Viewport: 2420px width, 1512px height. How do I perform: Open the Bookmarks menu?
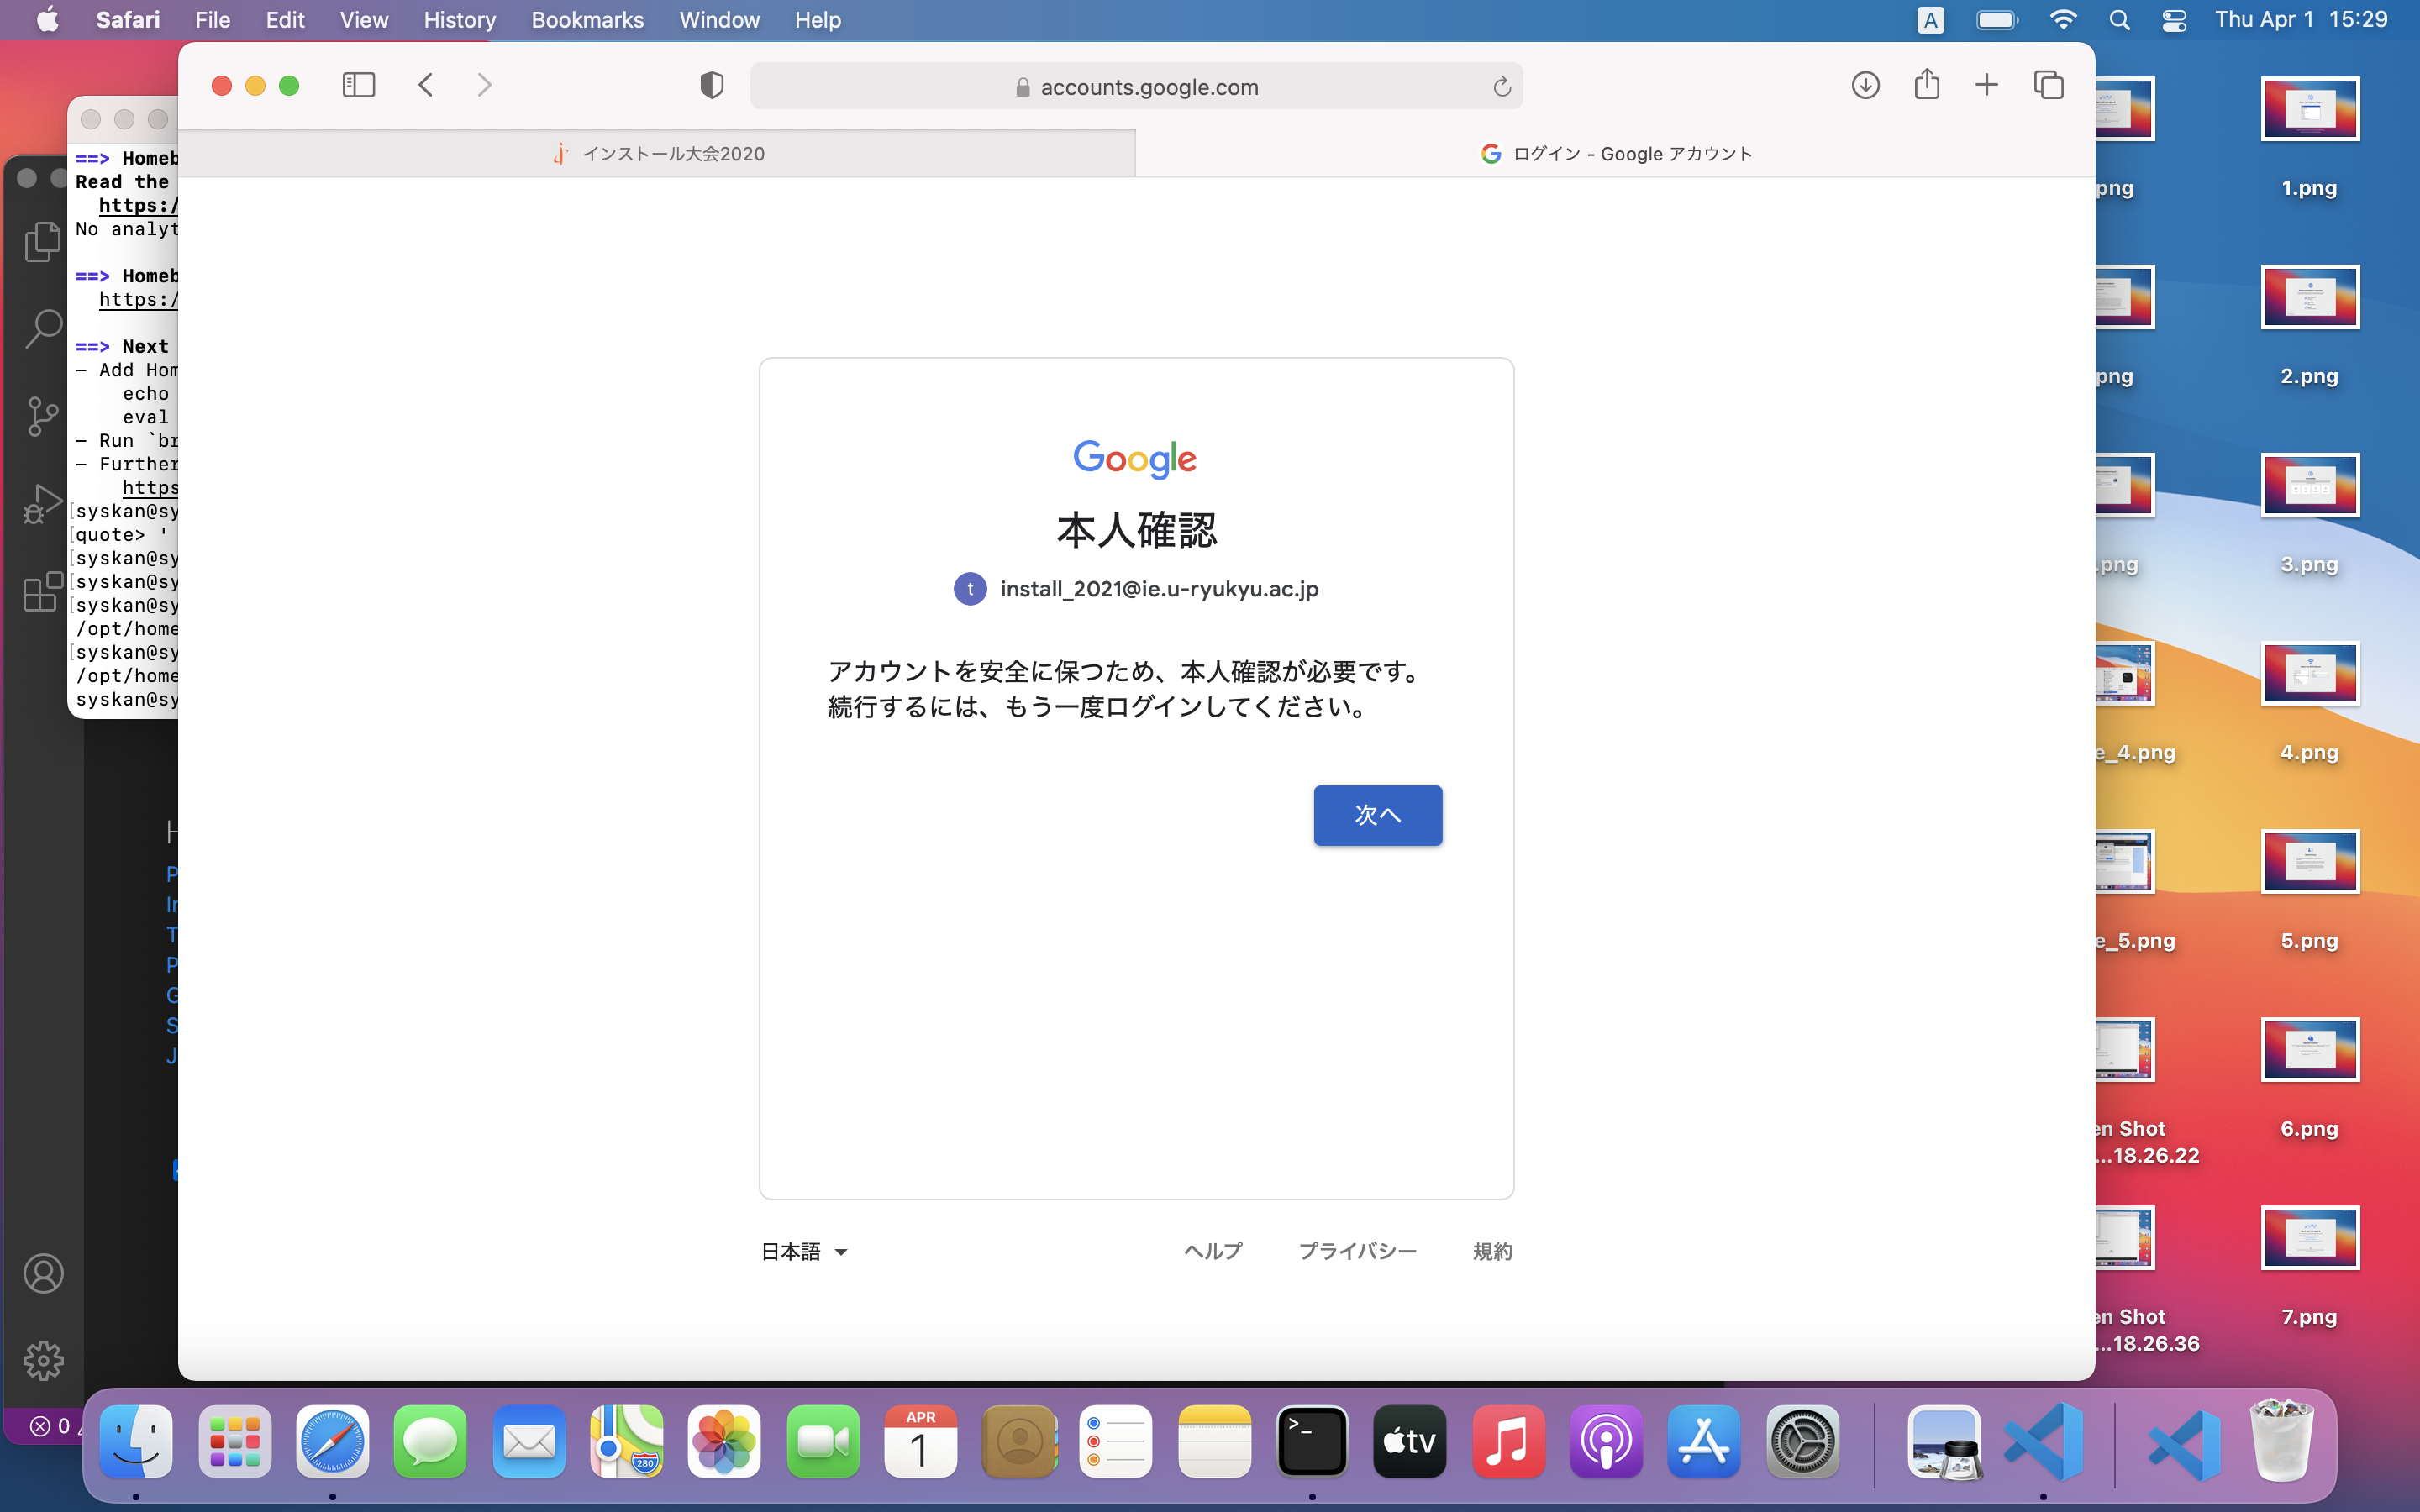(x=587, y=20)
